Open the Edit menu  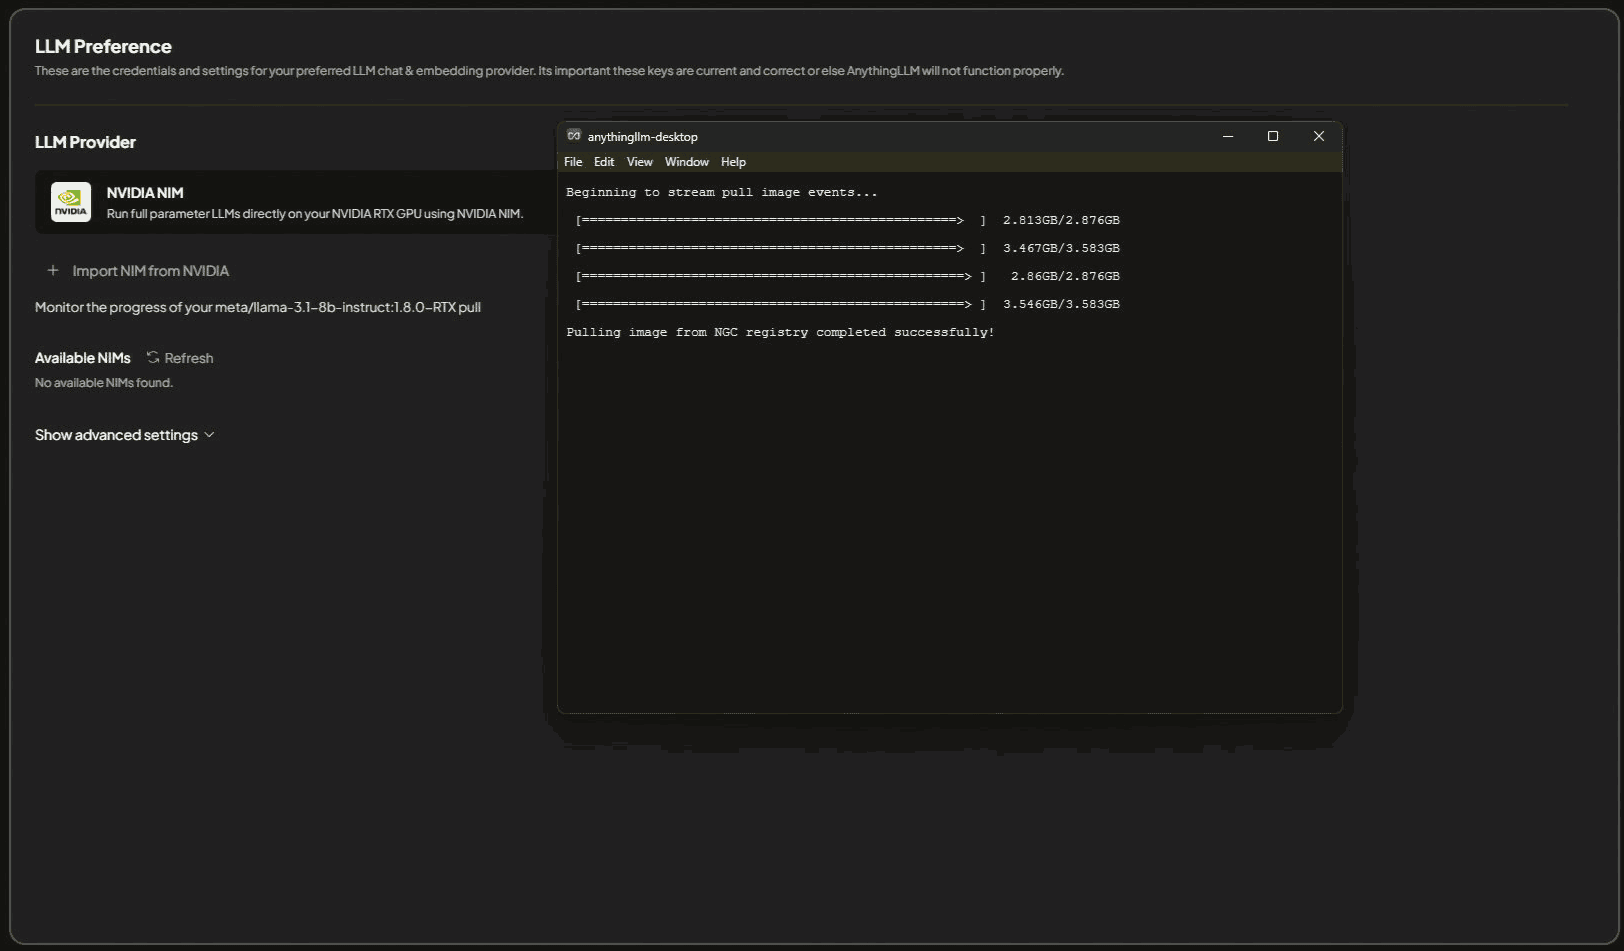[x=604, y=162]
